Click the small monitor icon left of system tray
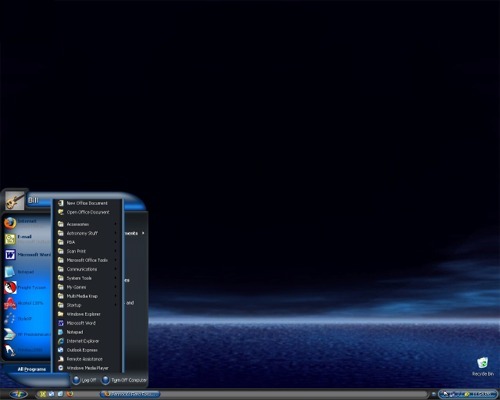Viewport: 500px width, 400px height. [x=433, y=394]
